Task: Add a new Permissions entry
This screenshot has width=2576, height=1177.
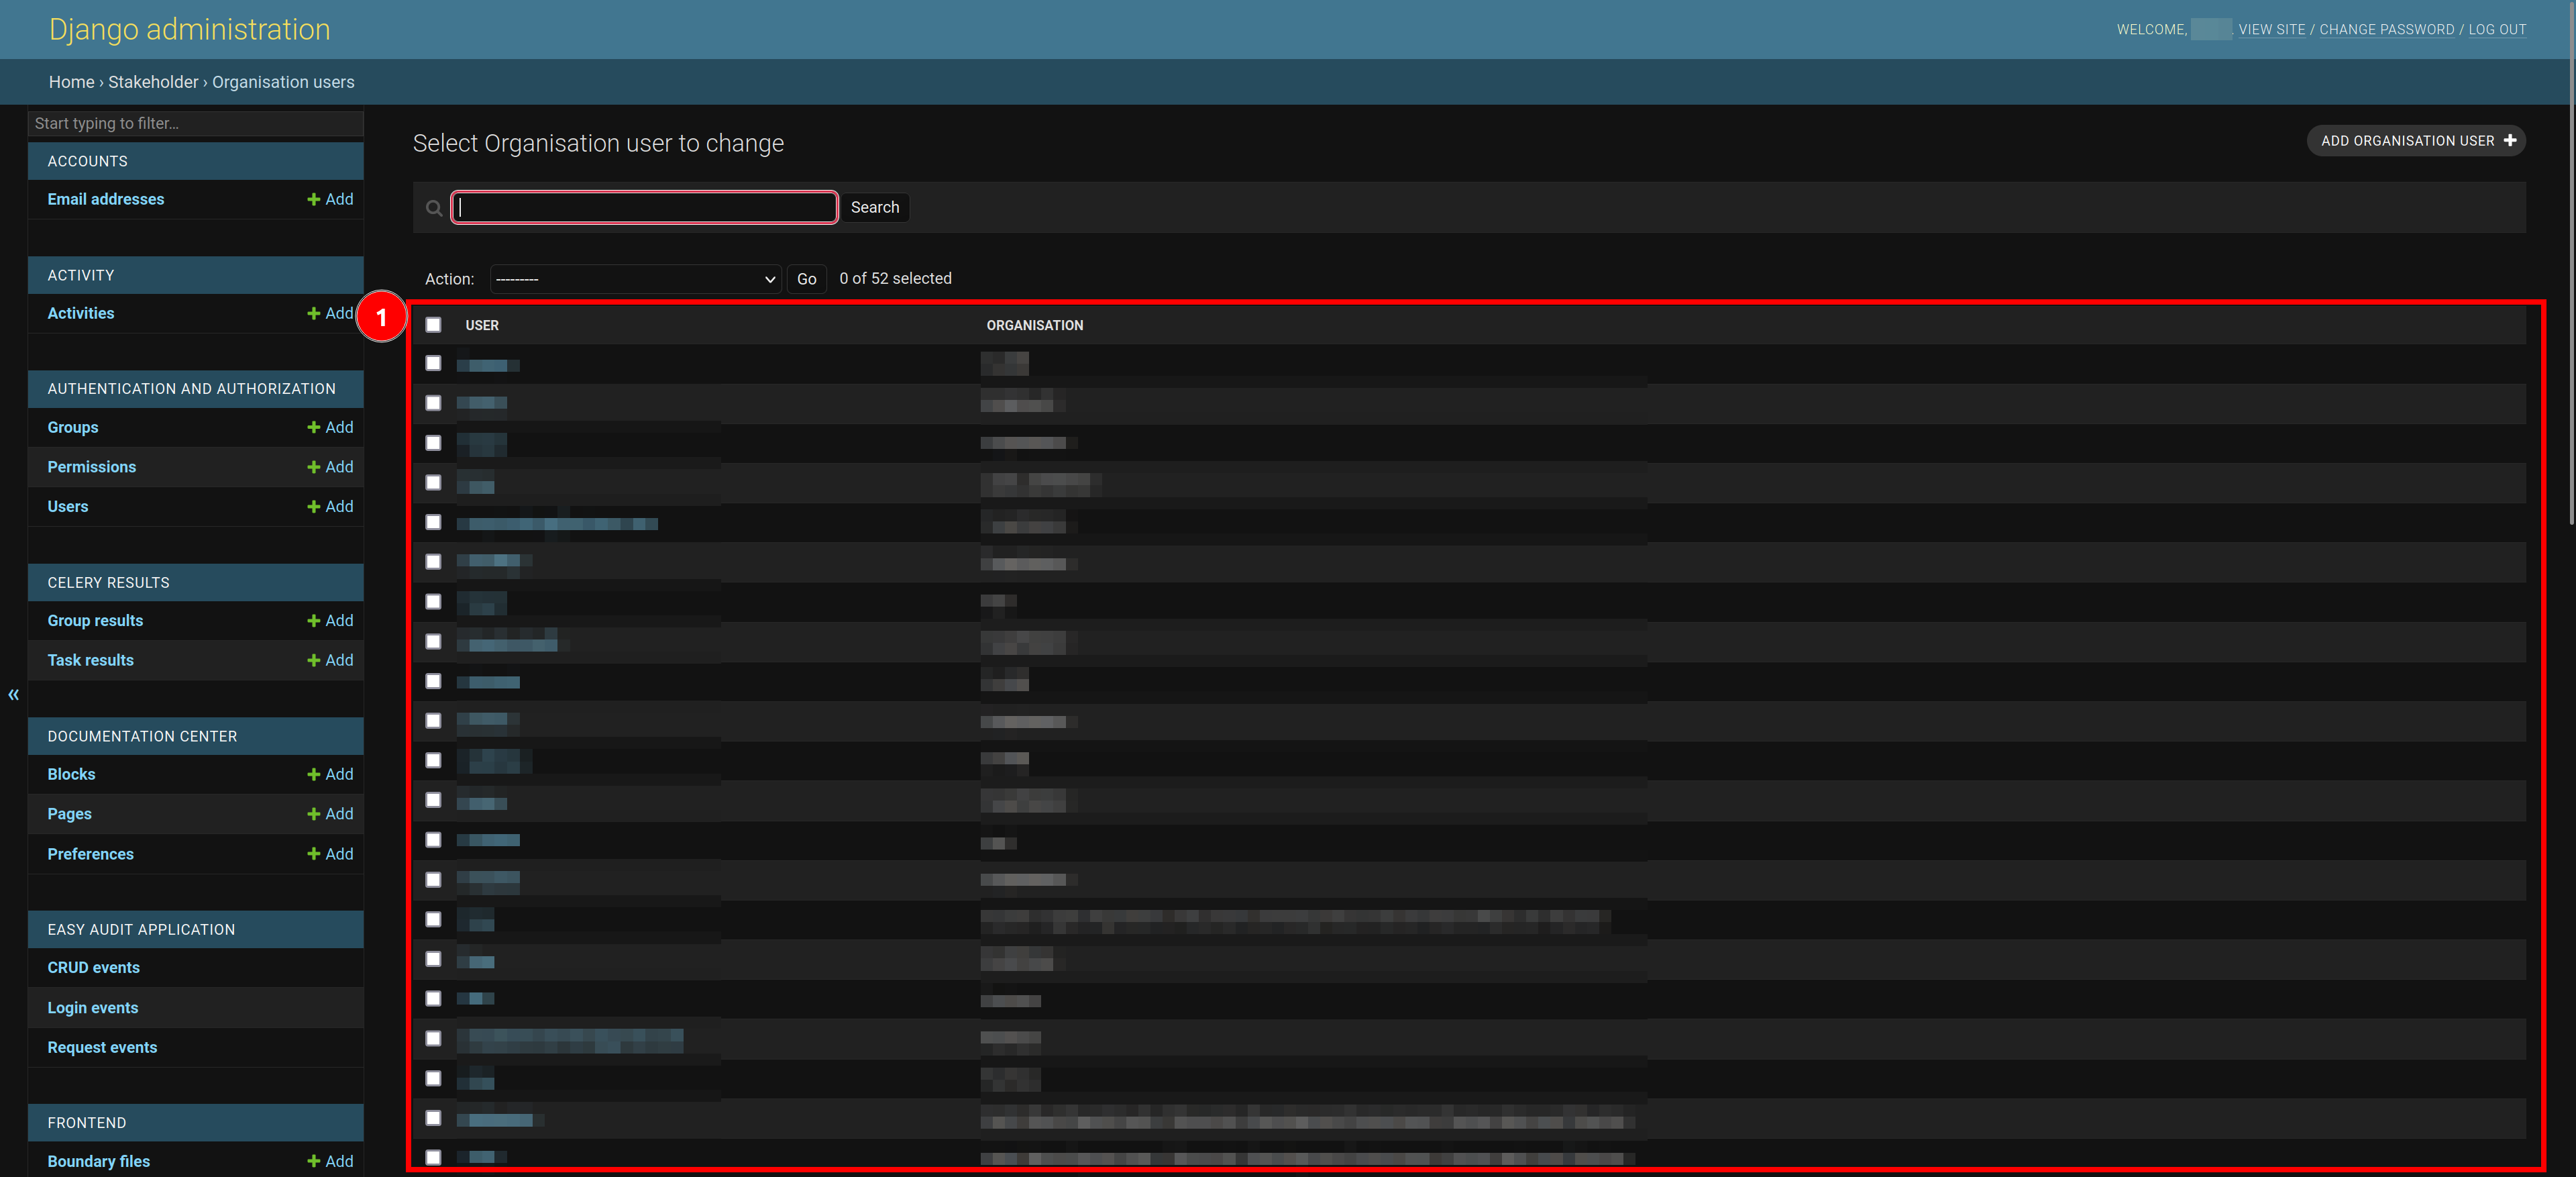Action: [x=330, y=467]
